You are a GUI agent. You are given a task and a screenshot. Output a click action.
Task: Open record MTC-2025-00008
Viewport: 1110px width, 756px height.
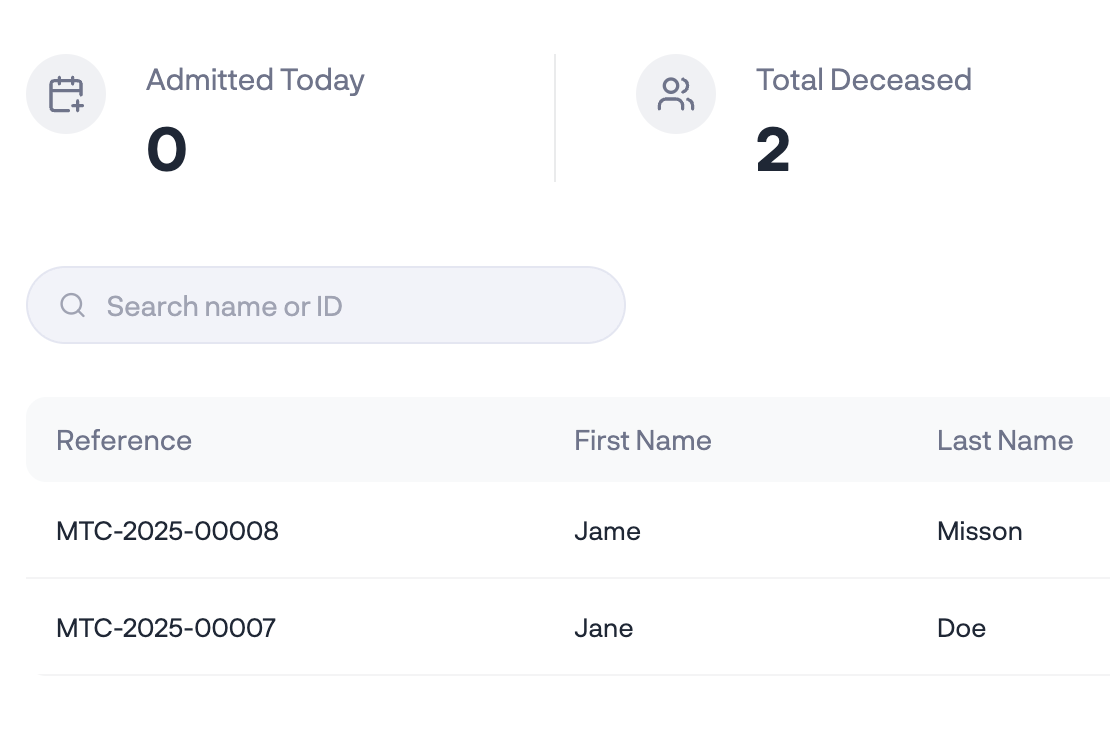tap(167, 531)
